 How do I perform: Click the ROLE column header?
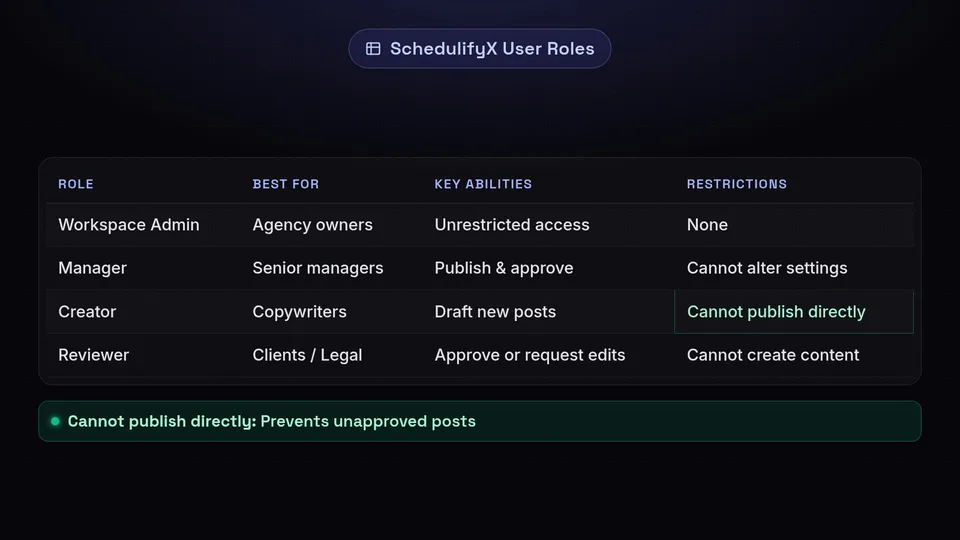point(76,184)
